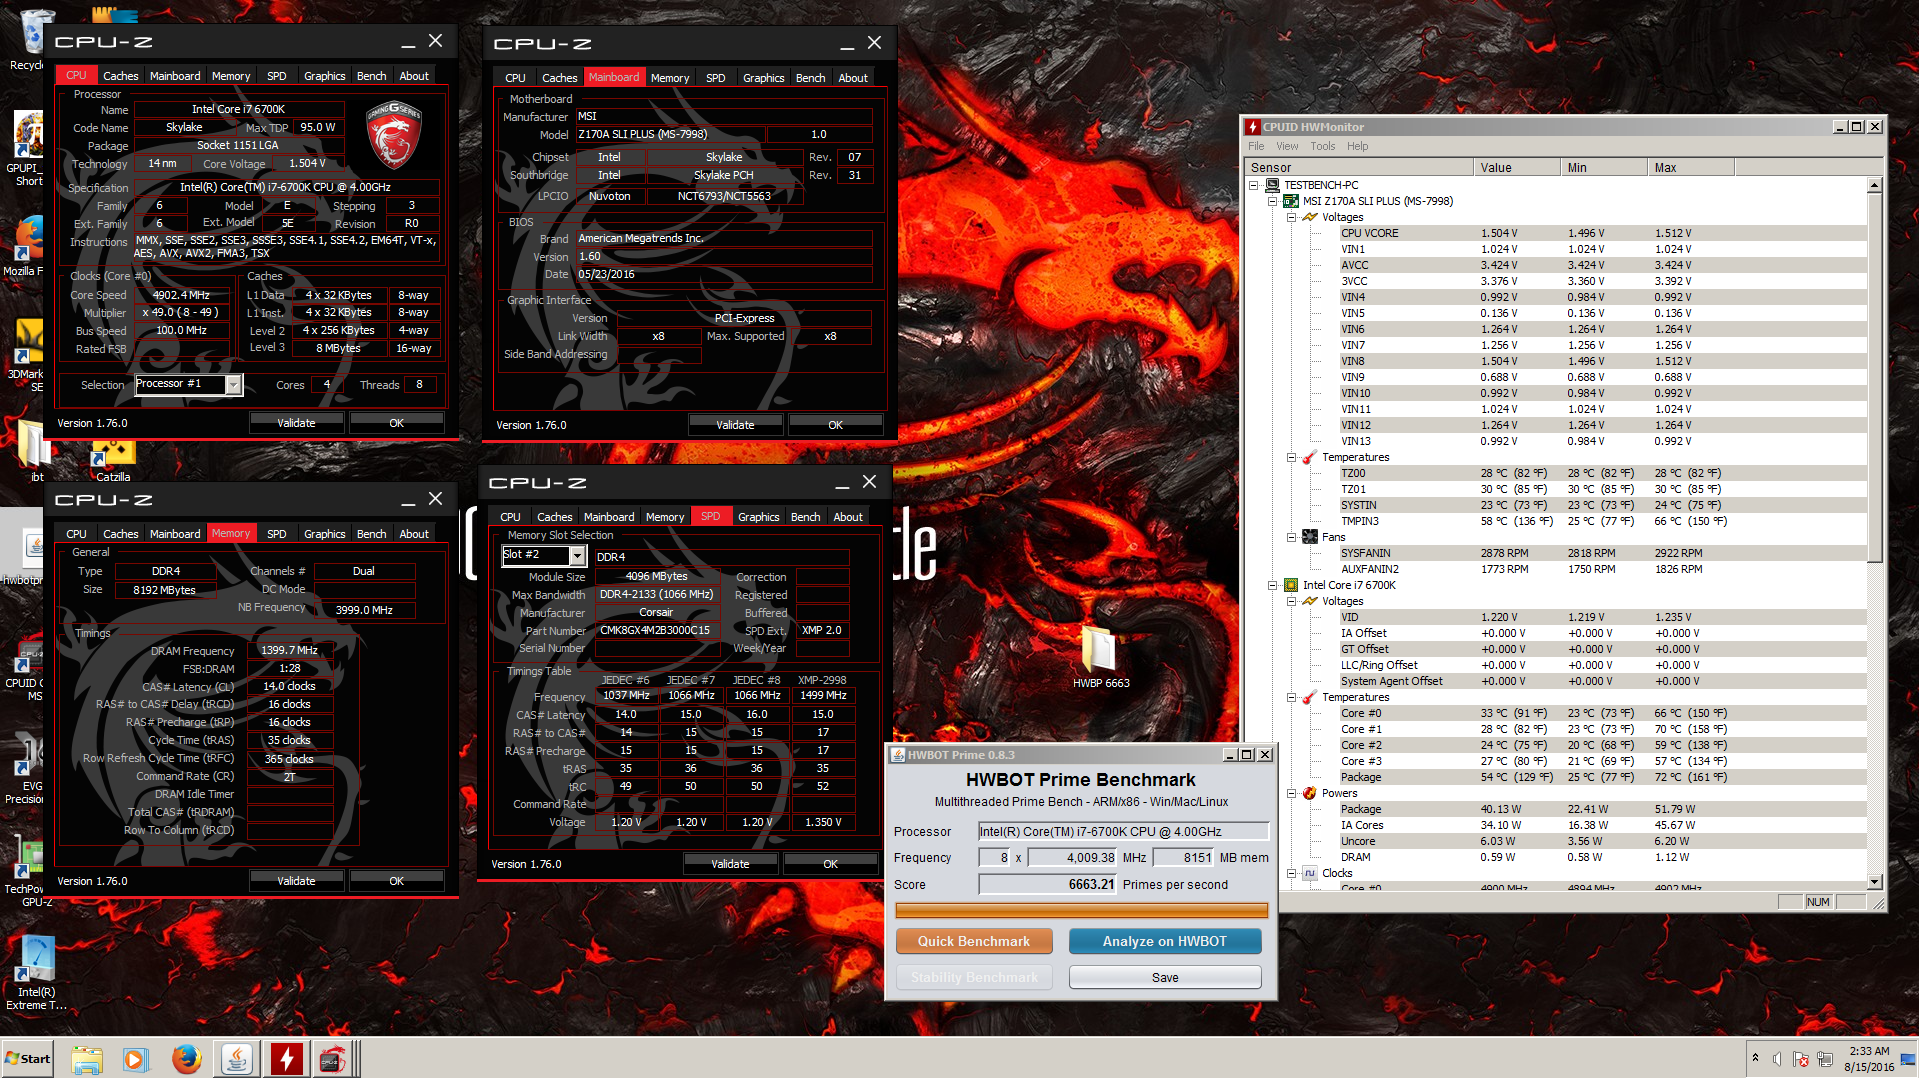
Task: Open the HWBP 6663 folder on desktop
Action: [1100, 657]
